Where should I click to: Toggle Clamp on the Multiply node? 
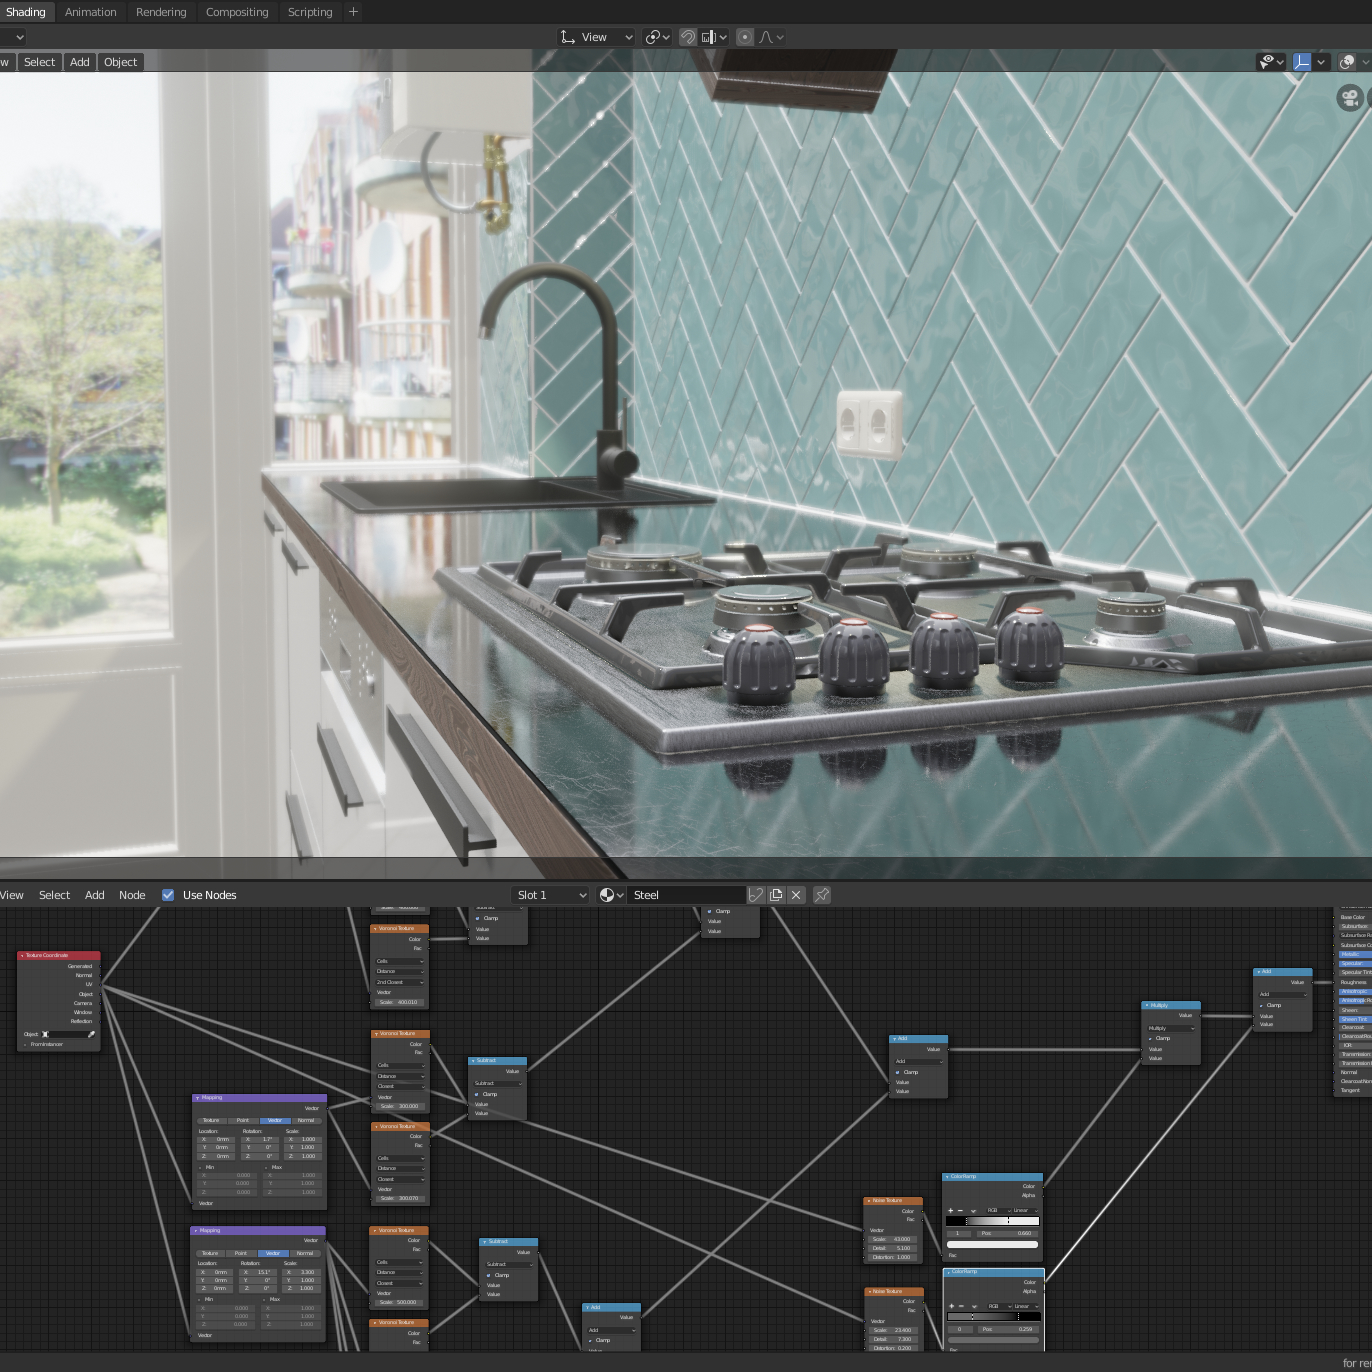pos(1151,1038)
